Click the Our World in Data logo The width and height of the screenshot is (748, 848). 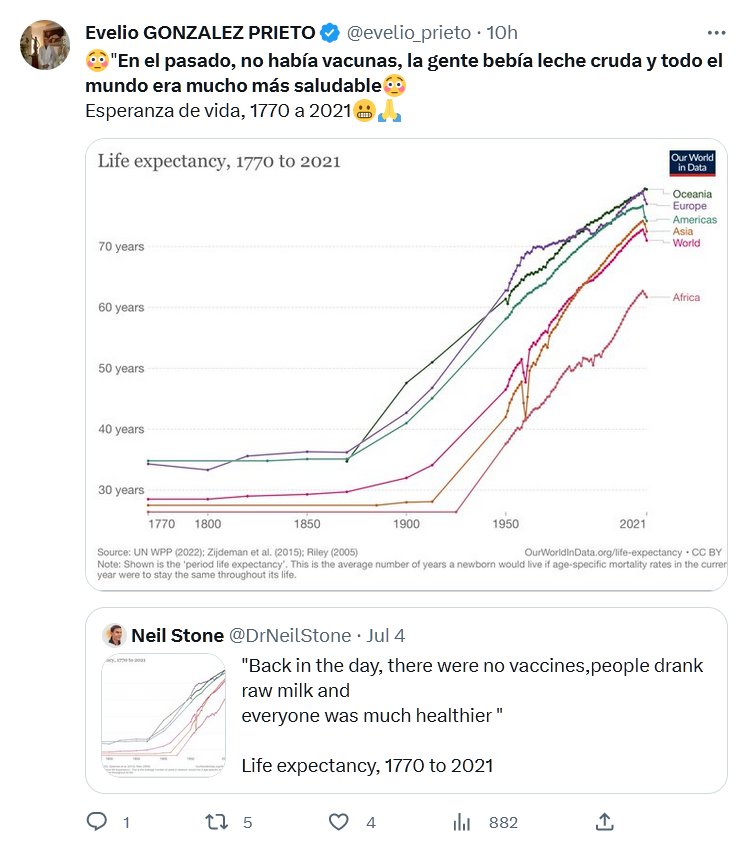point(692,163)
